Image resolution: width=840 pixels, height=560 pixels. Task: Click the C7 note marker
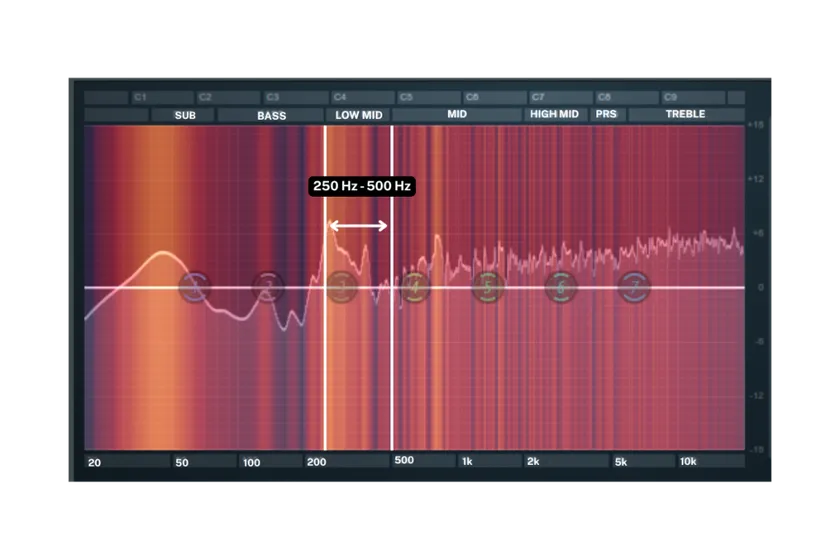(538, 97)
